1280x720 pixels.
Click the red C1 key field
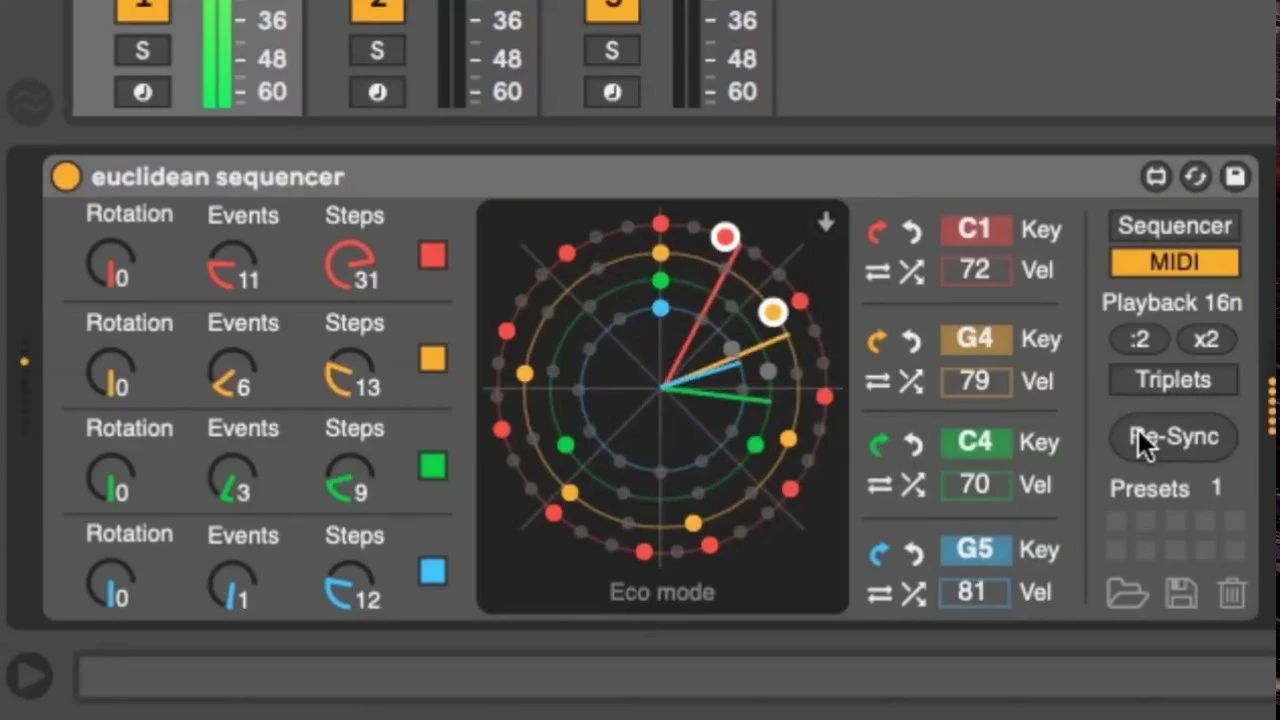(x=975, y=229)
